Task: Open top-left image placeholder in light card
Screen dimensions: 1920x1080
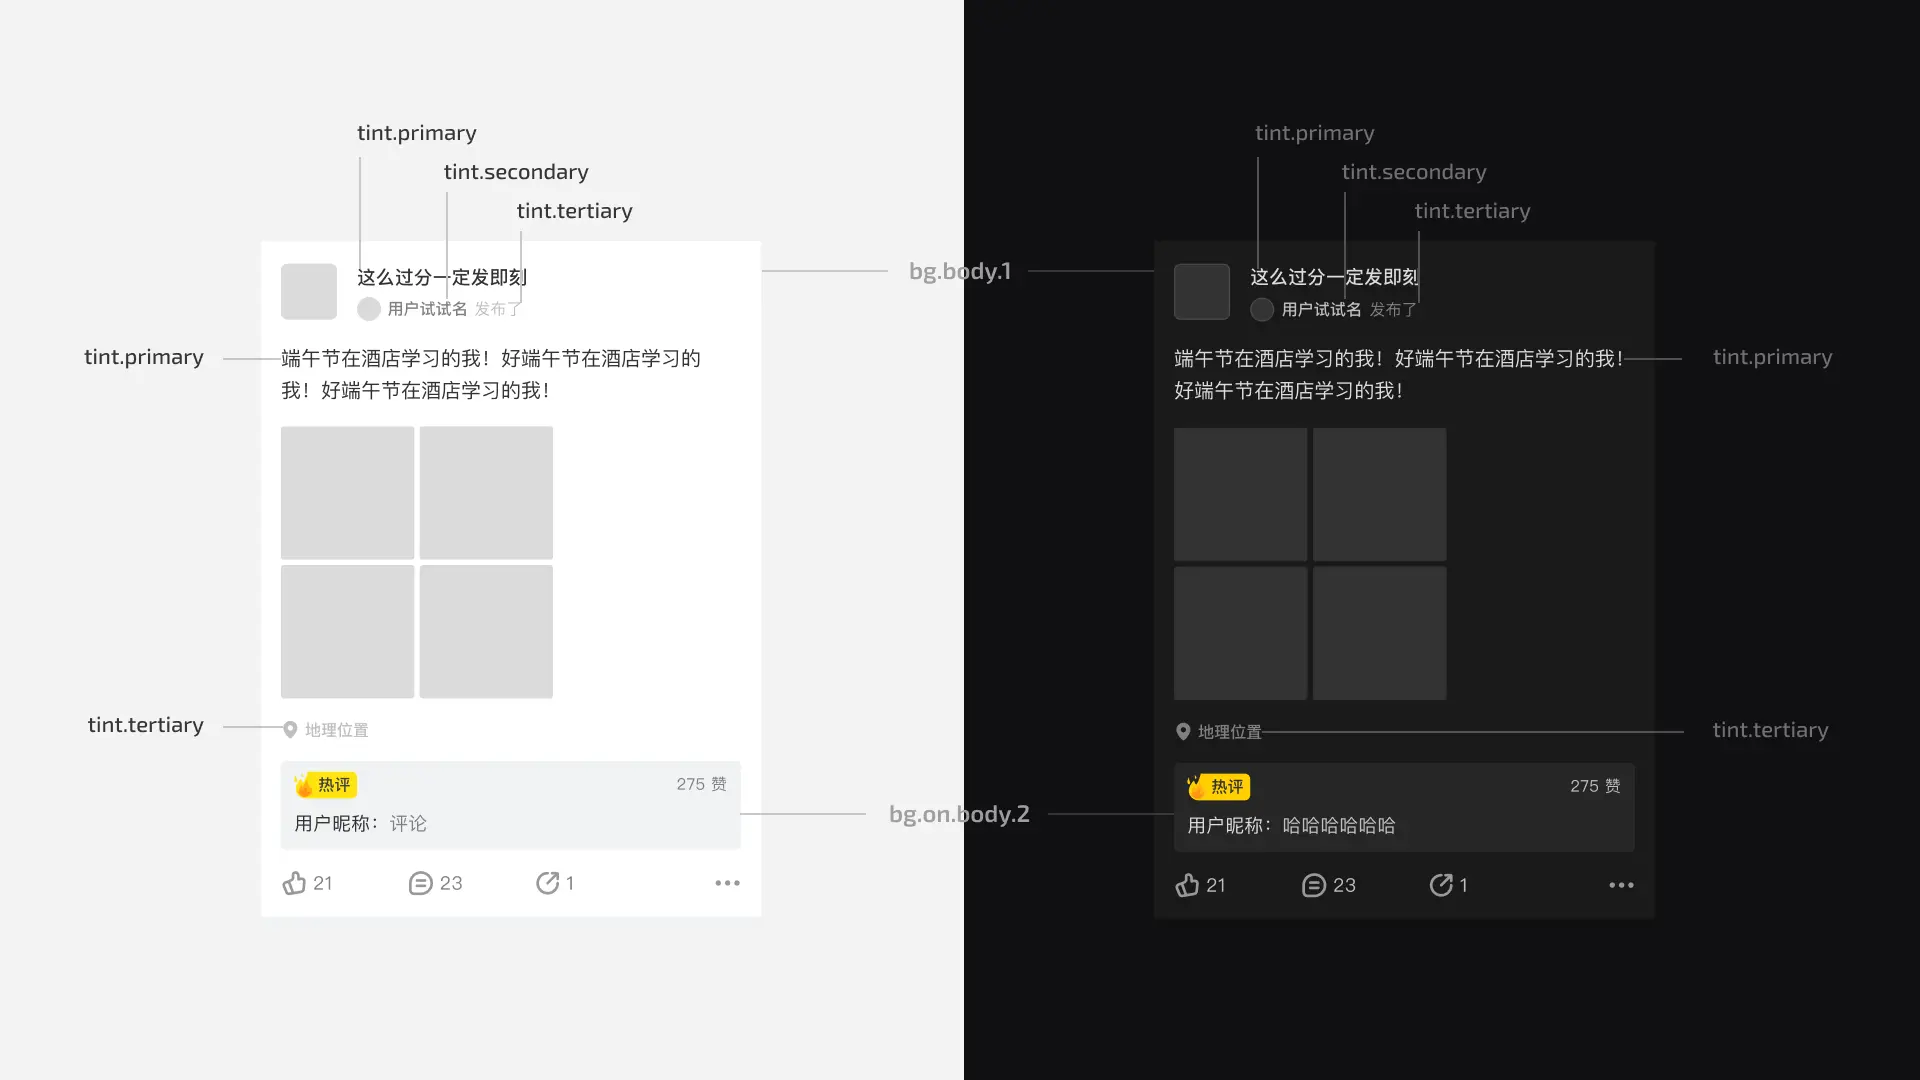Action: 347,492
